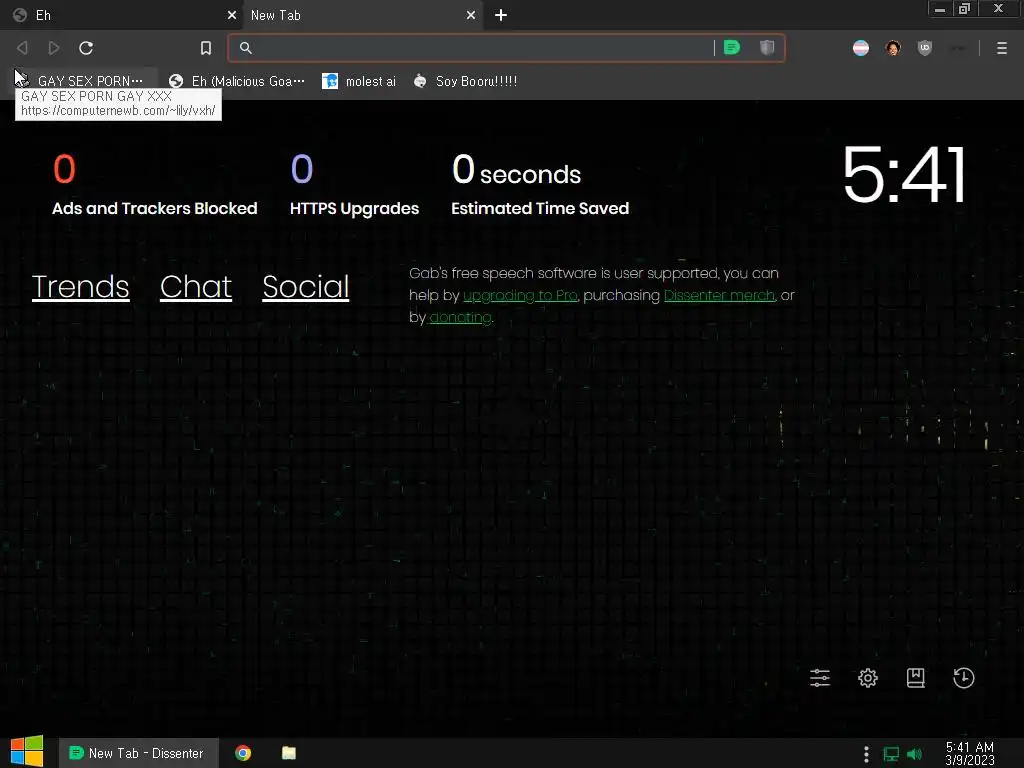
Task: Click the 'Ads and Trackers Blocked' counter
Action: (x=154, y=184)
